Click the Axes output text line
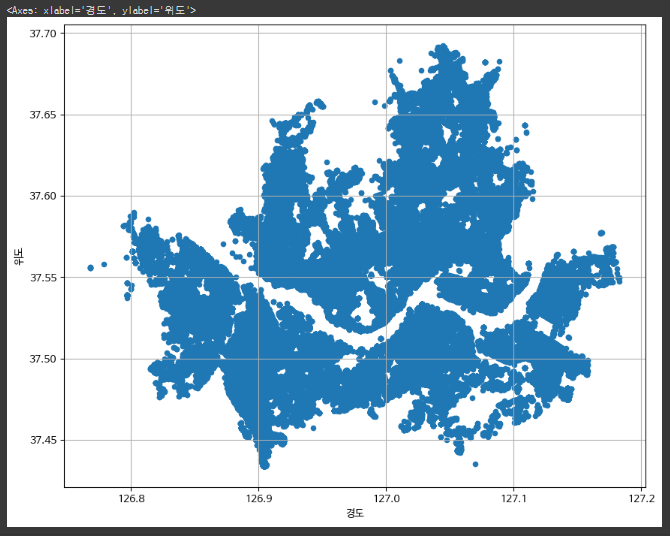670x536 pixels. 101,10
